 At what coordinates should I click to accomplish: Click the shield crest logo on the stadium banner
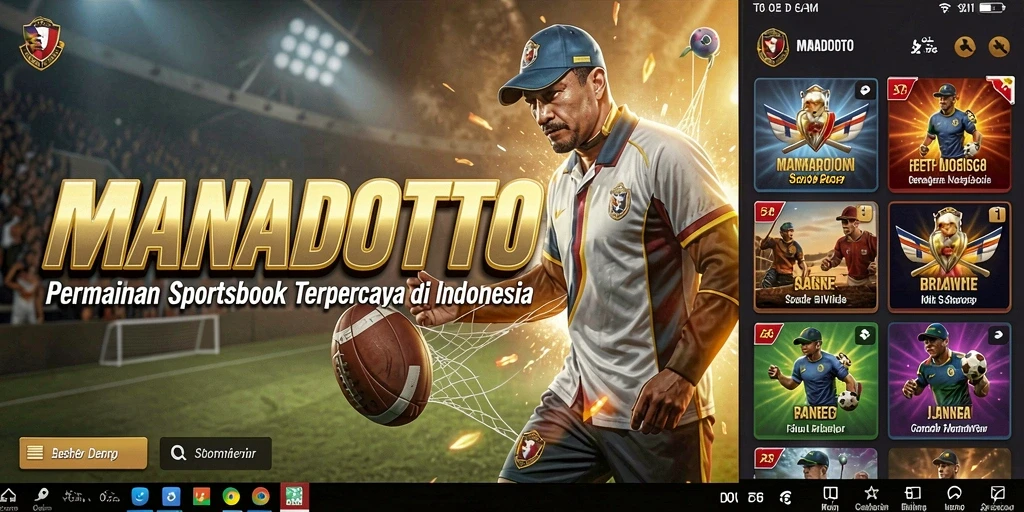(42, 42)
